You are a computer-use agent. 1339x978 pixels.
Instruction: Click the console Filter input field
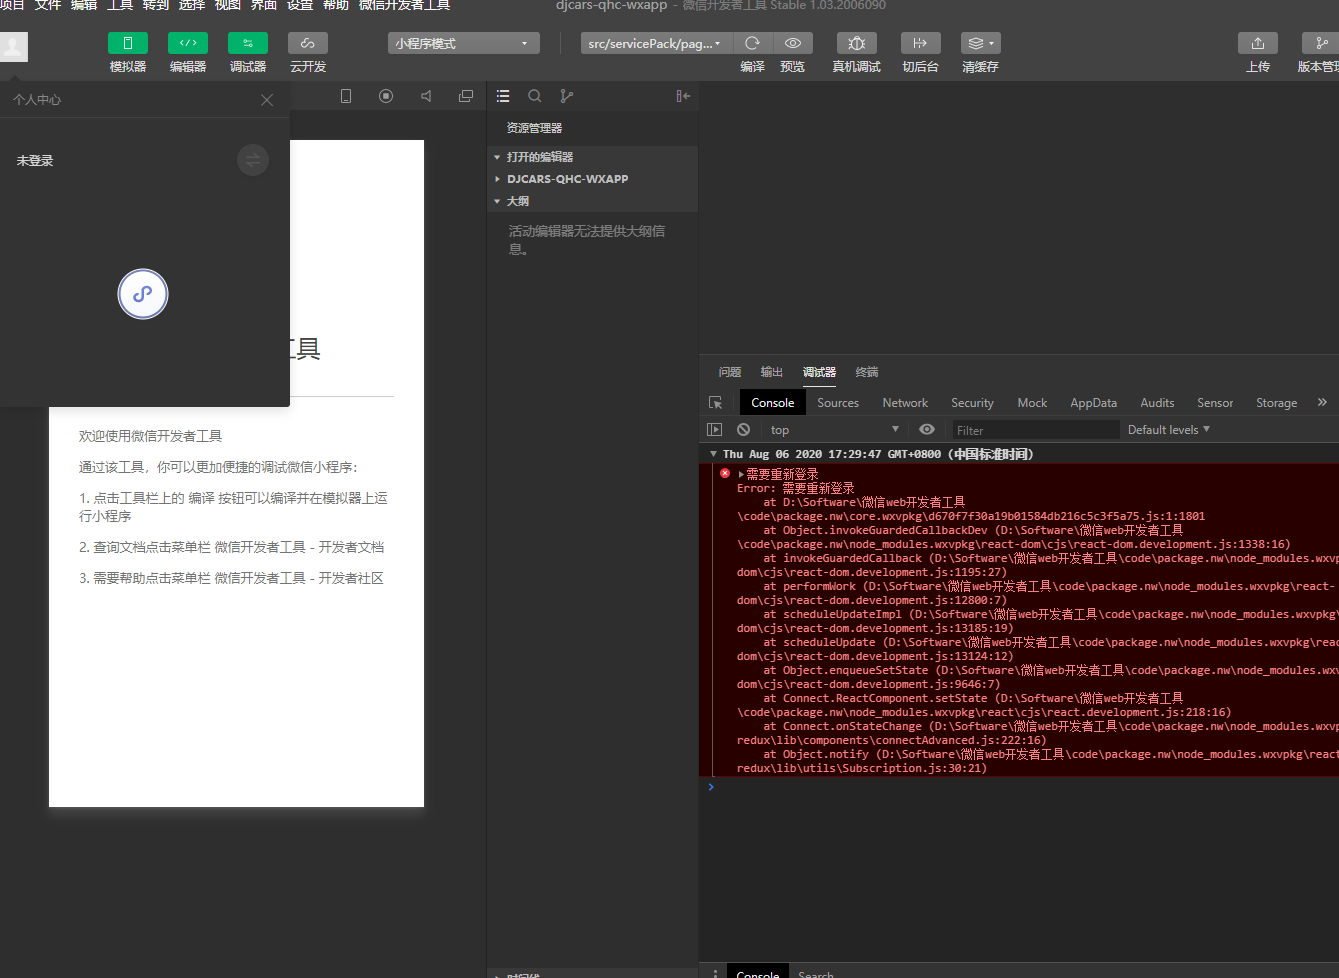[x=1035, y=430]
